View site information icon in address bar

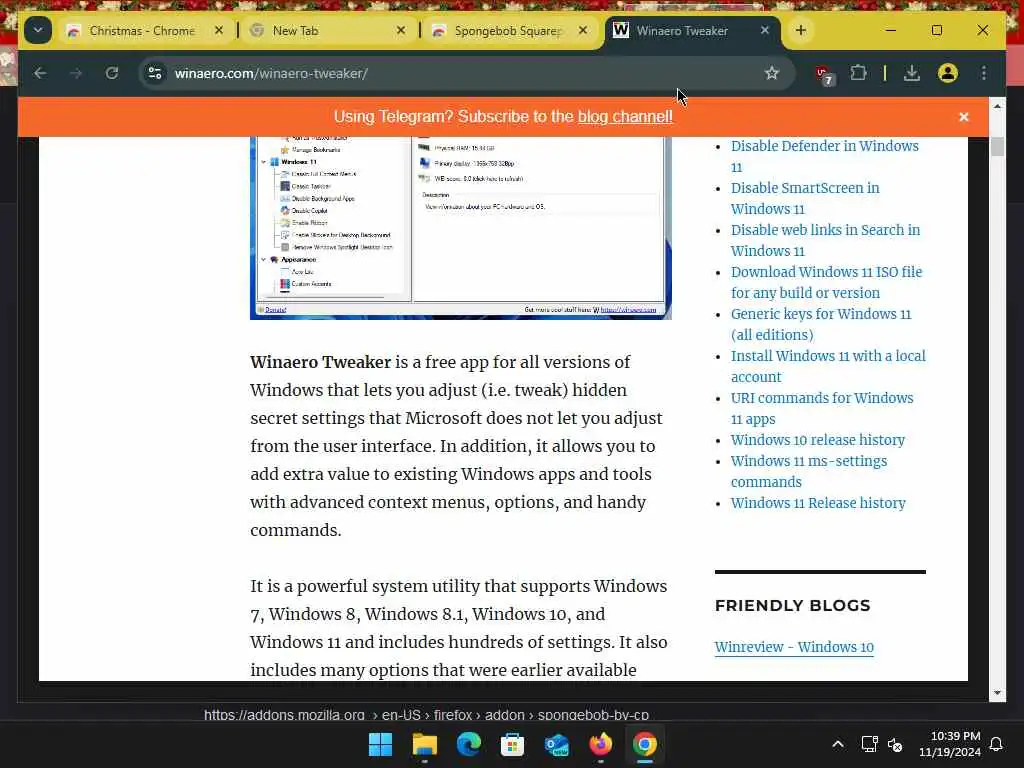point(155,73)
